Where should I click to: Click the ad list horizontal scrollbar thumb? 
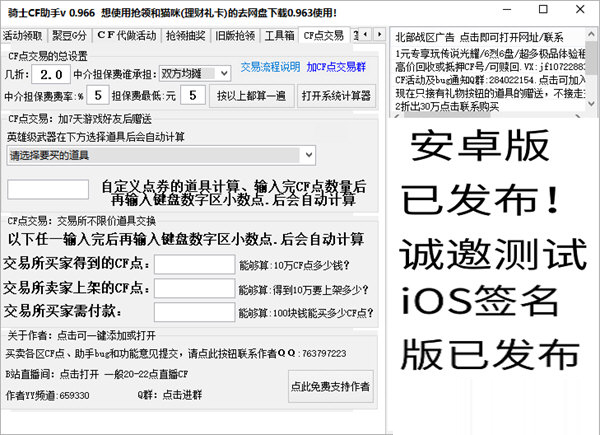(447, 115)
